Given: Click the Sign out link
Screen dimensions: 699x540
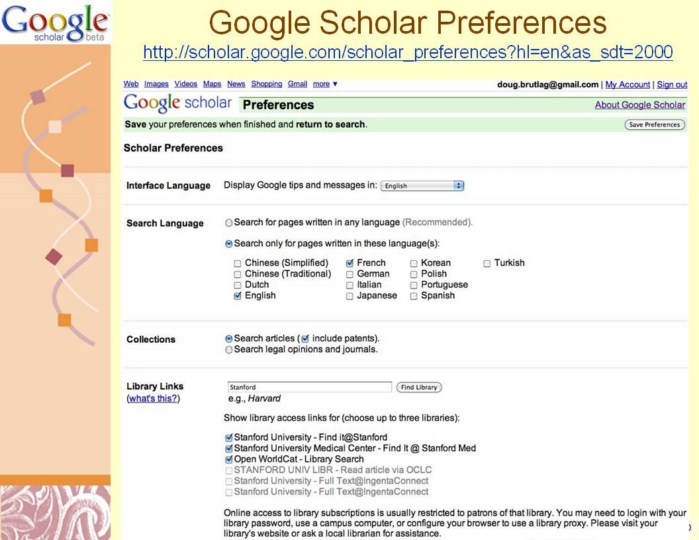Looking at the screenshot, I should click(x=672, y=85).
